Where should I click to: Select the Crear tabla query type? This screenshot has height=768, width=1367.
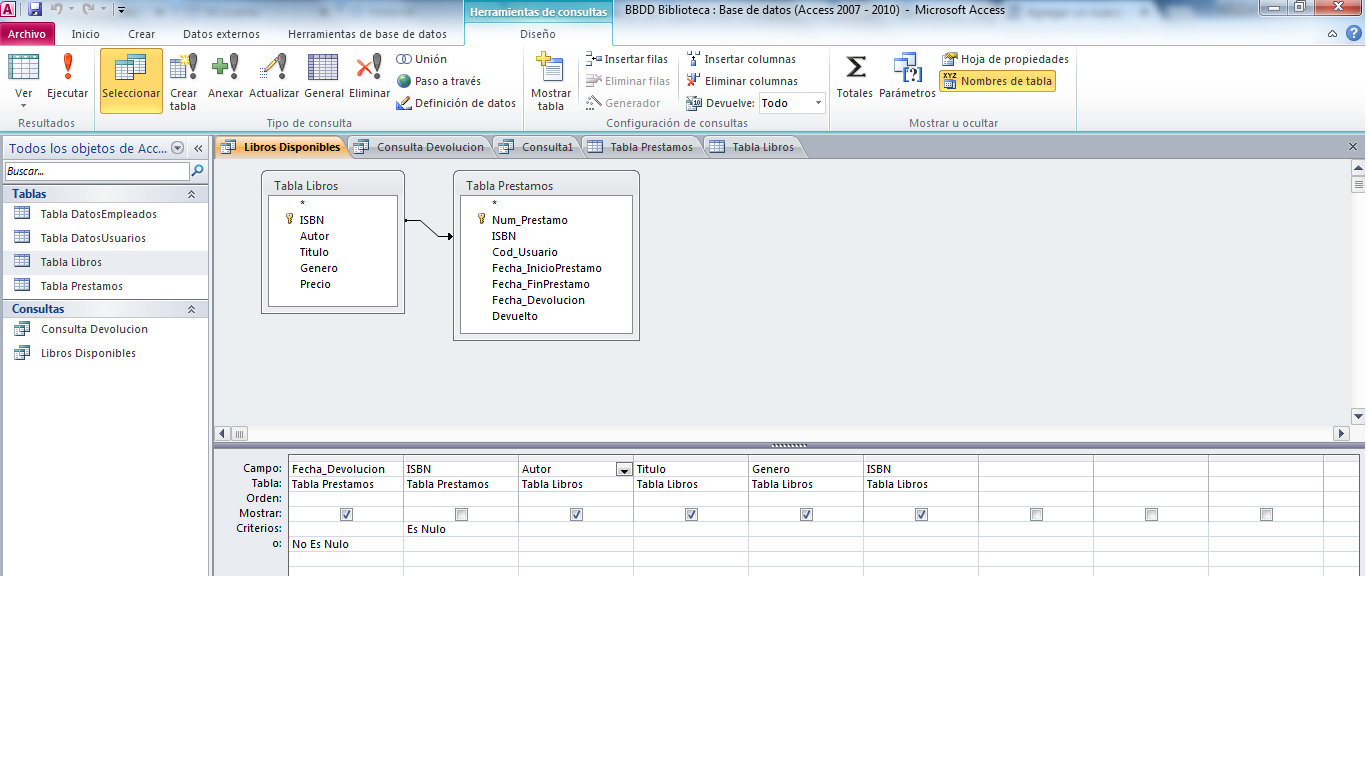tap(183, 80)
